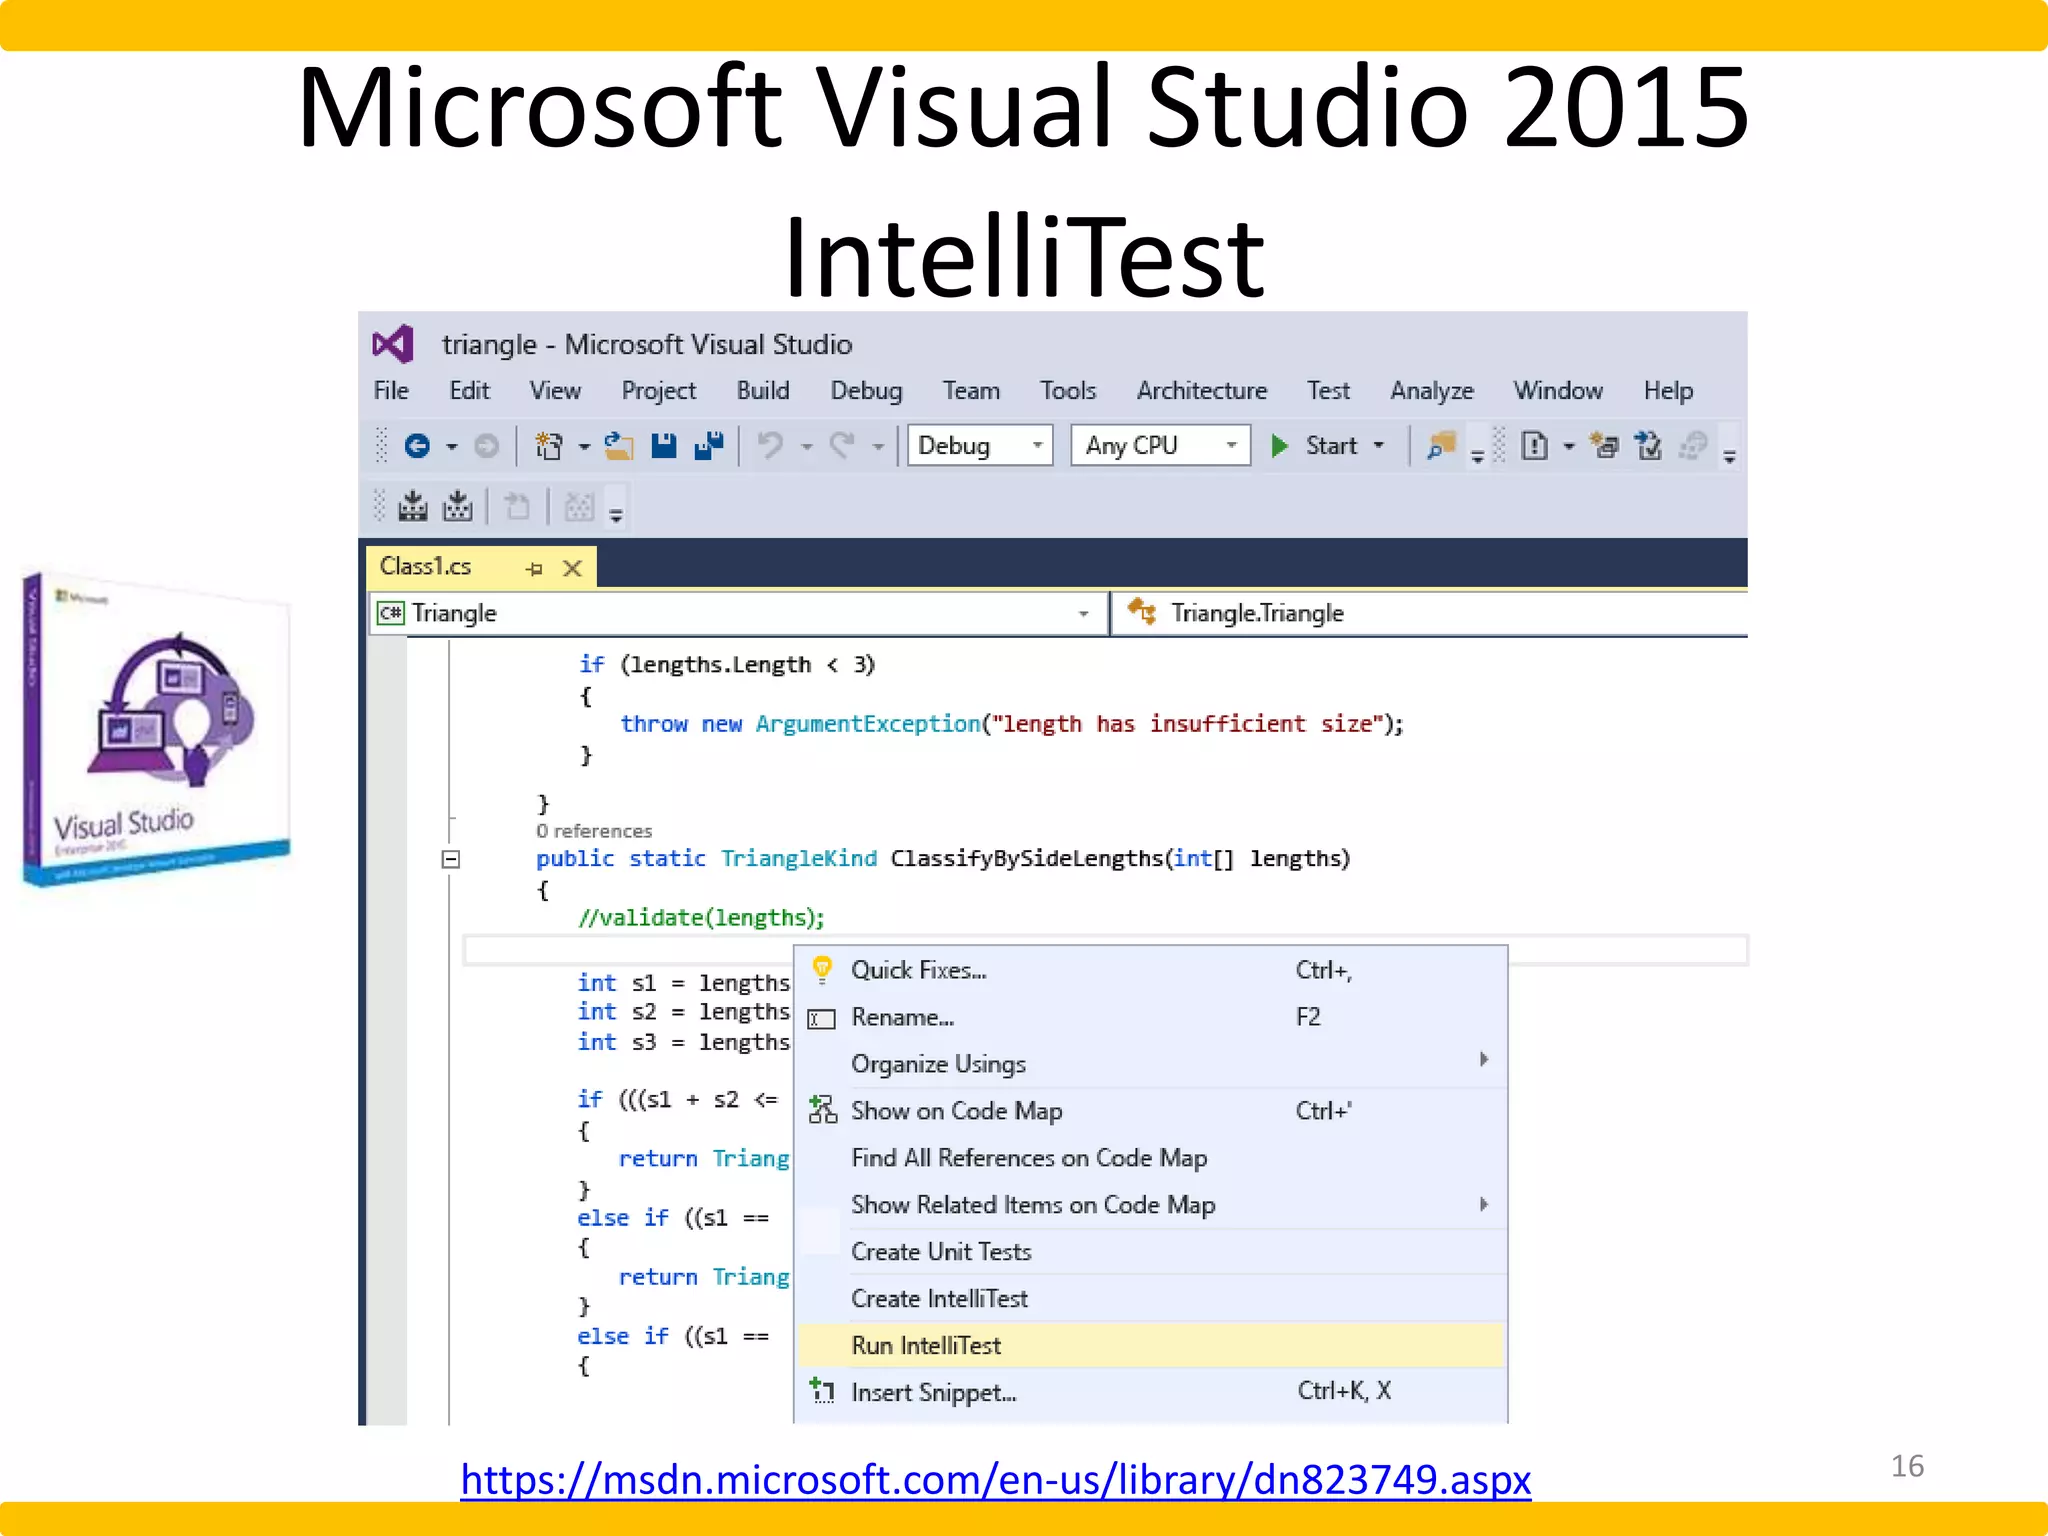Open the File menu
The width and height of the screenshot is (2048, 1536).
pos(391,391)
